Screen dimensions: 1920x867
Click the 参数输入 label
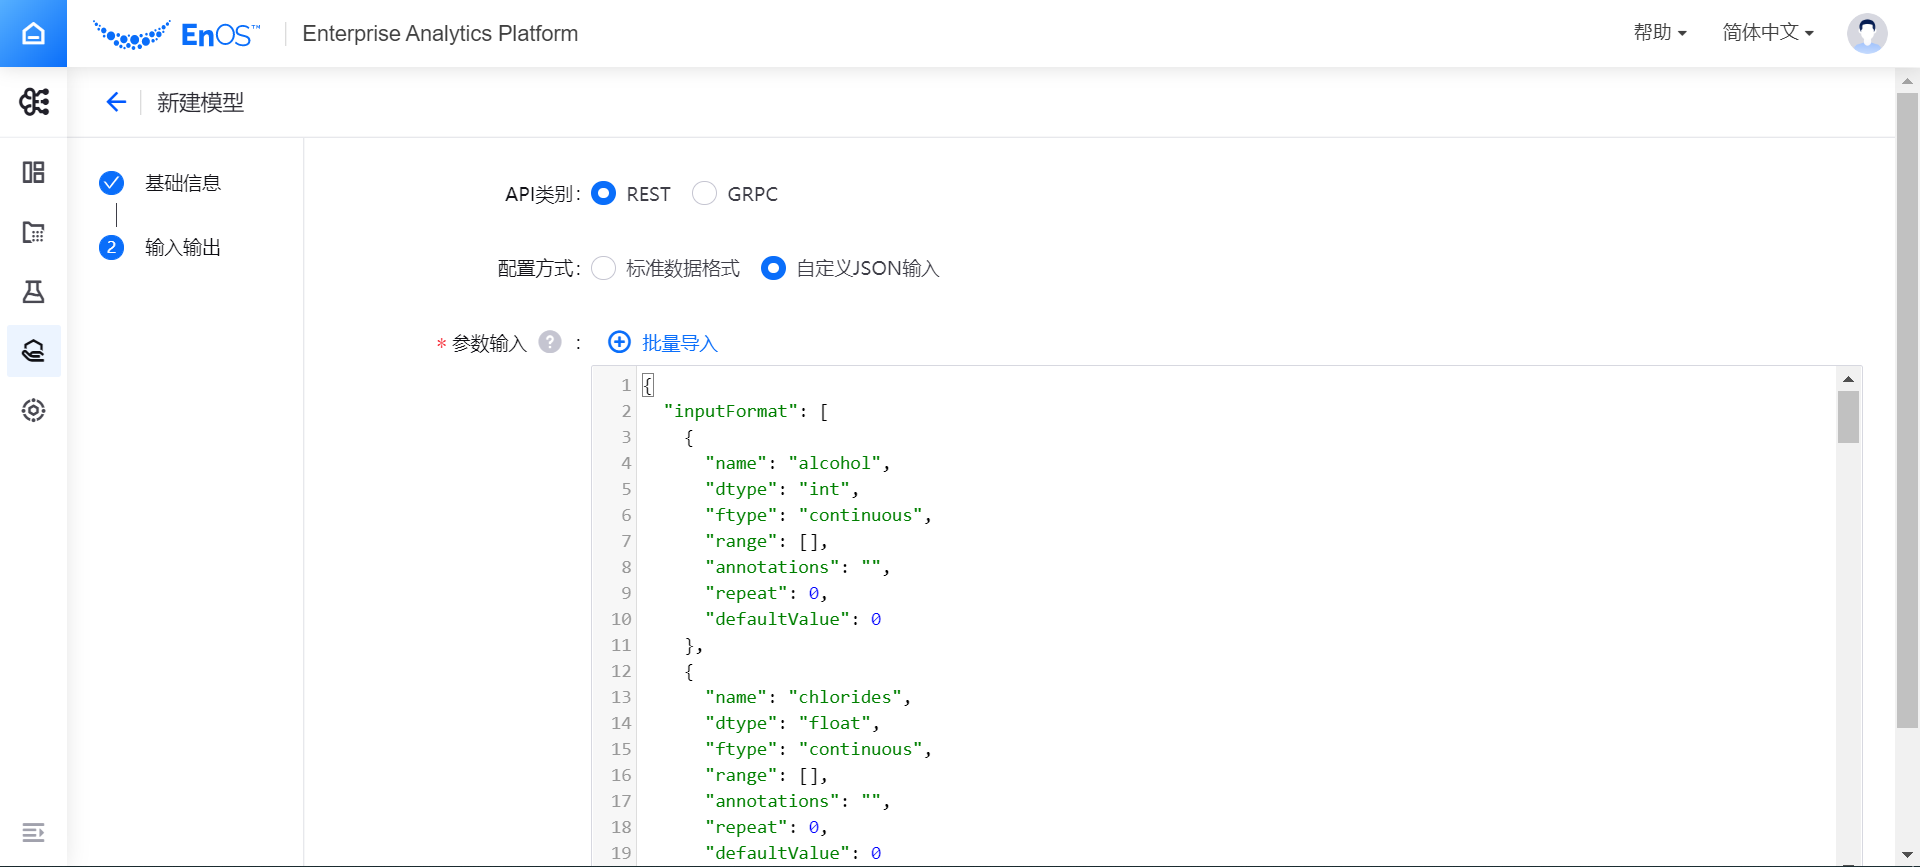pos(489,343)
